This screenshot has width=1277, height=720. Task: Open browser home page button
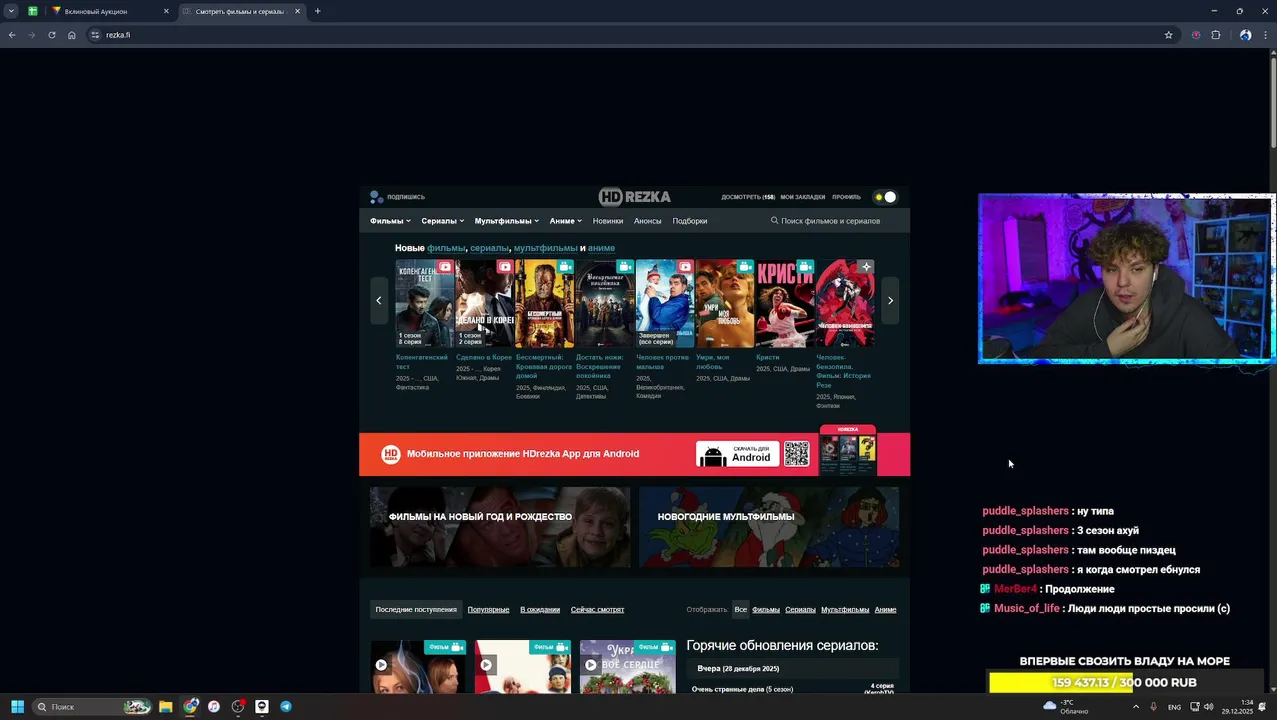pos(72,35)
